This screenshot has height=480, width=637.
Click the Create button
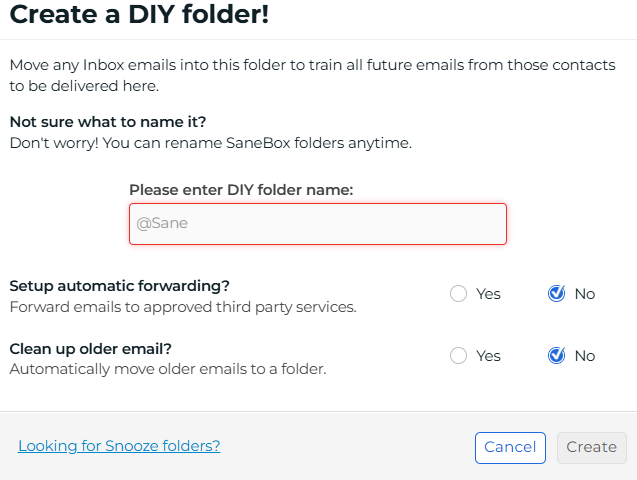[x=591, y=447]
